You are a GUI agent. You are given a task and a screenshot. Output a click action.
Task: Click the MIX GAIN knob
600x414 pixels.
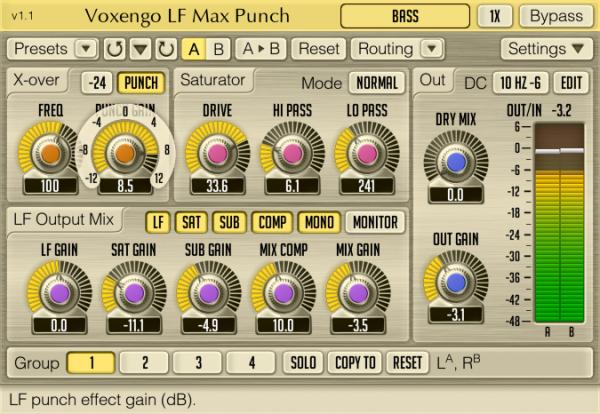click(358, 293)
